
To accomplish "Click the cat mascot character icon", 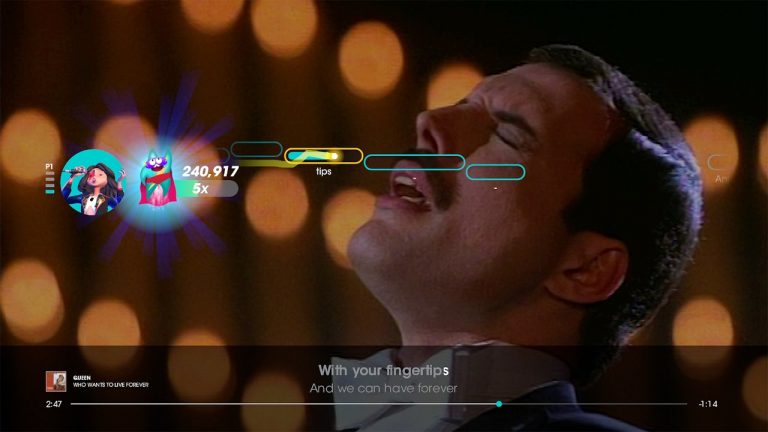I will (157, 178).
